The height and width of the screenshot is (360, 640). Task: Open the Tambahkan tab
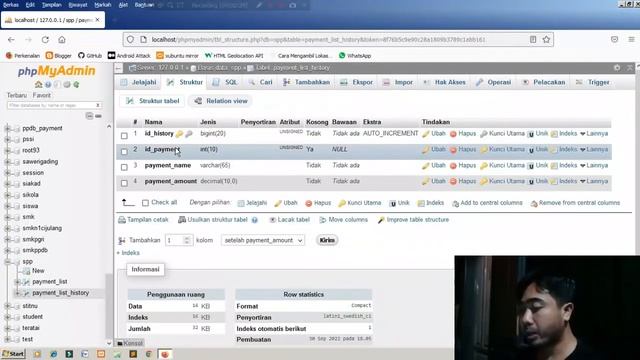pos(306,82)
